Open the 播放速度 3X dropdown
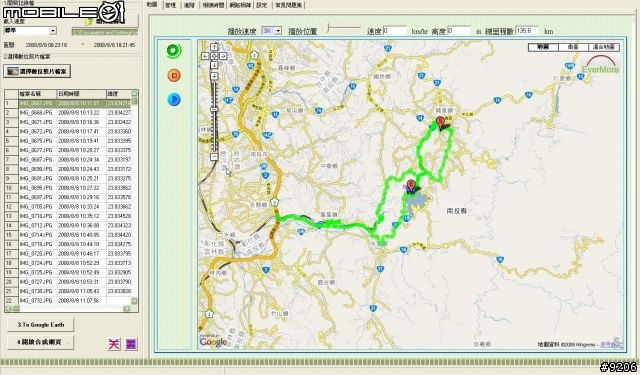640x375 pixels. pos(271,31)
